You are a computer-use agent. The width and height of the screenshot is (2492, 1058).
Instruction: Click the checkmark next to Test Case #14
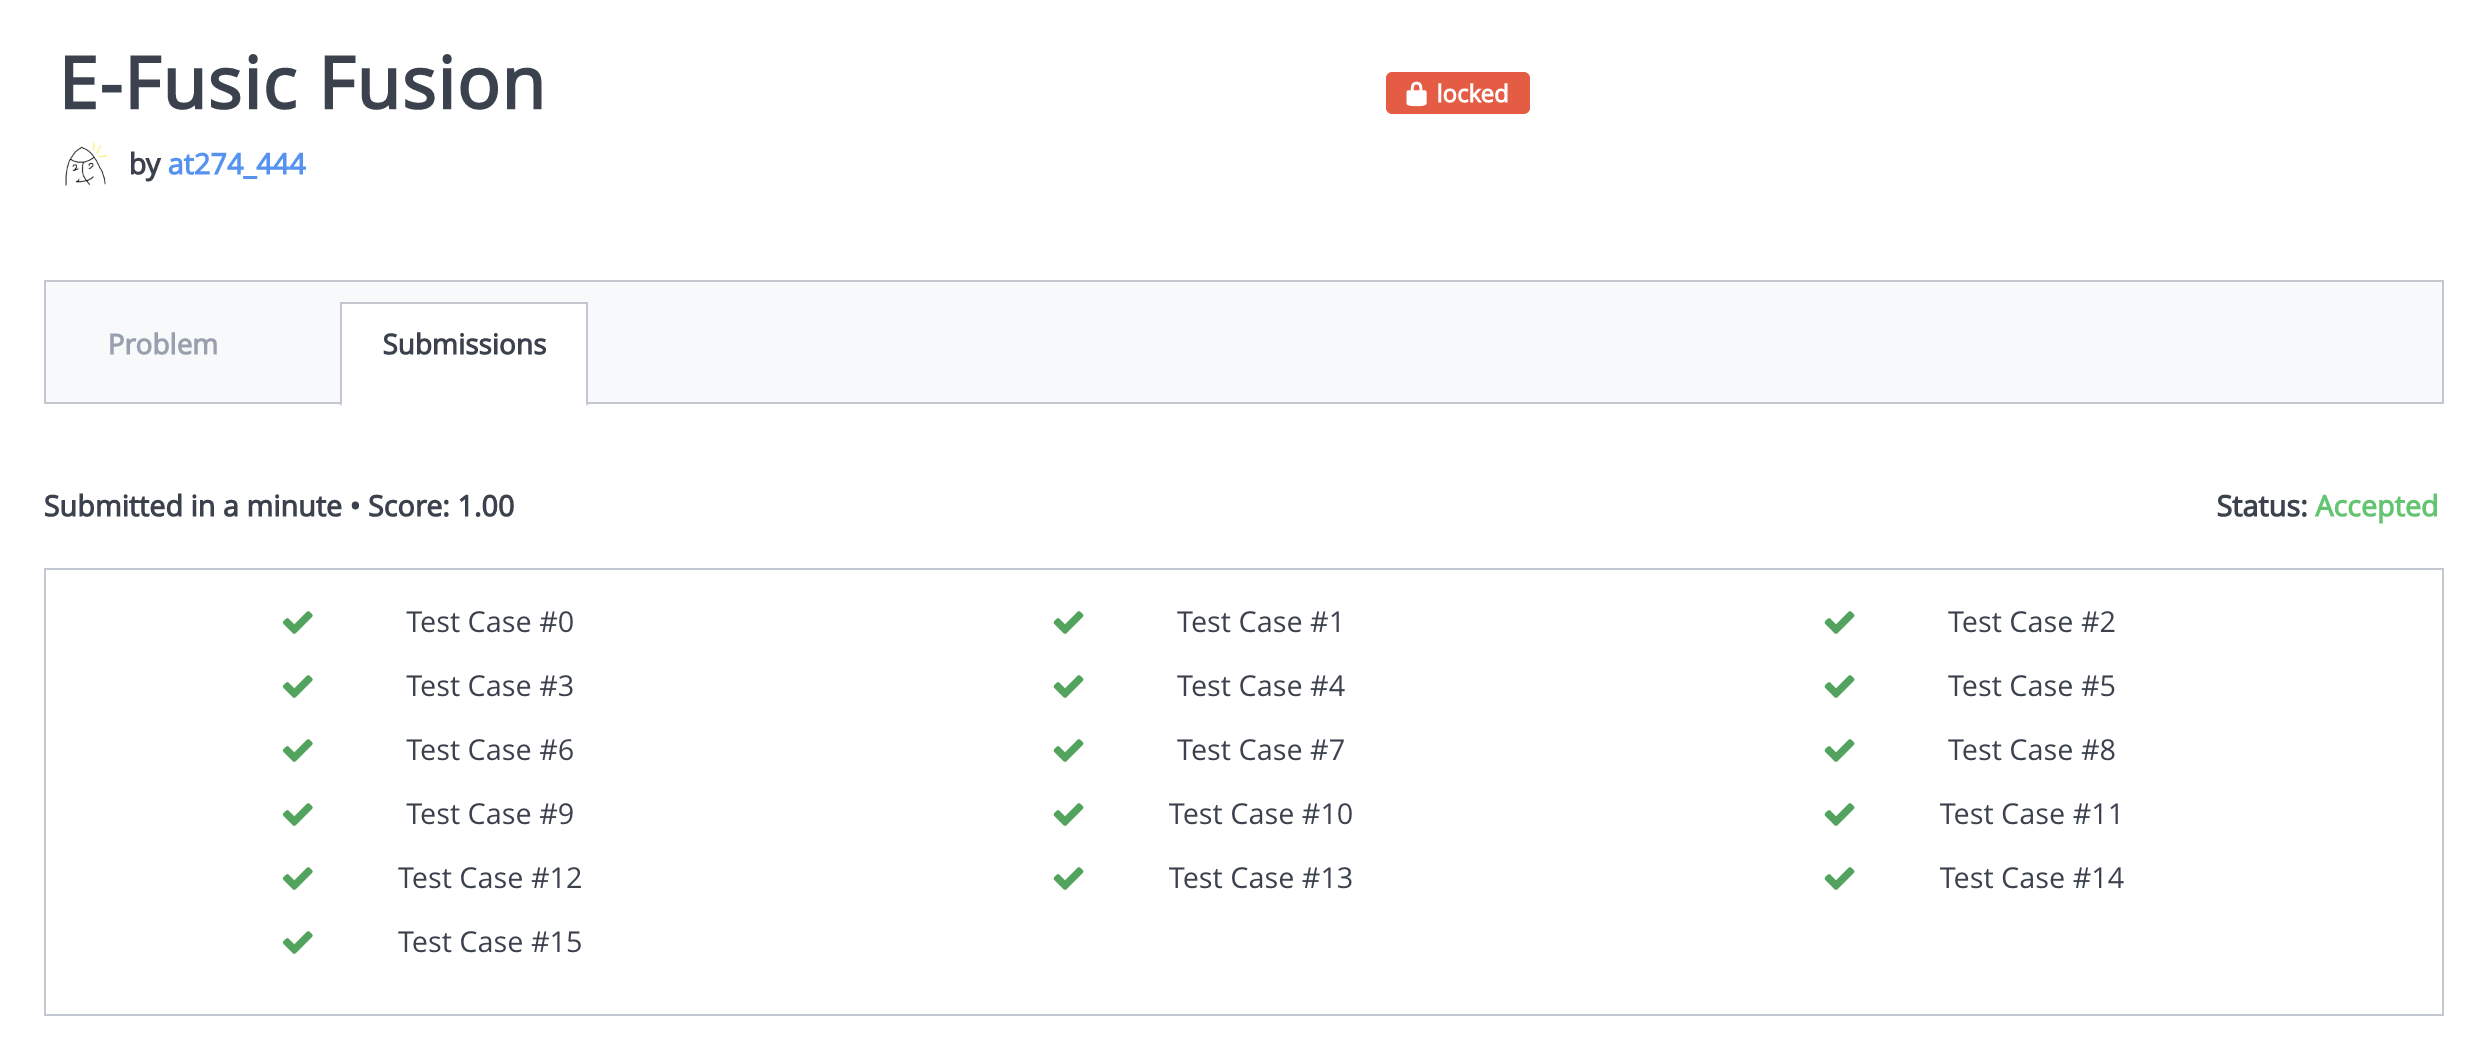click(1840, 879)
